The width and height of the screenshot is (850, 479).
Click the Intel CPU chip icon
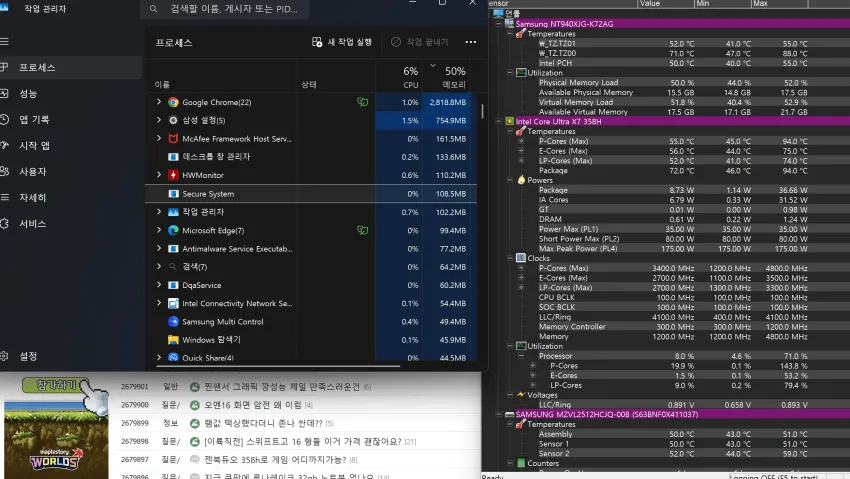[510, 121]
